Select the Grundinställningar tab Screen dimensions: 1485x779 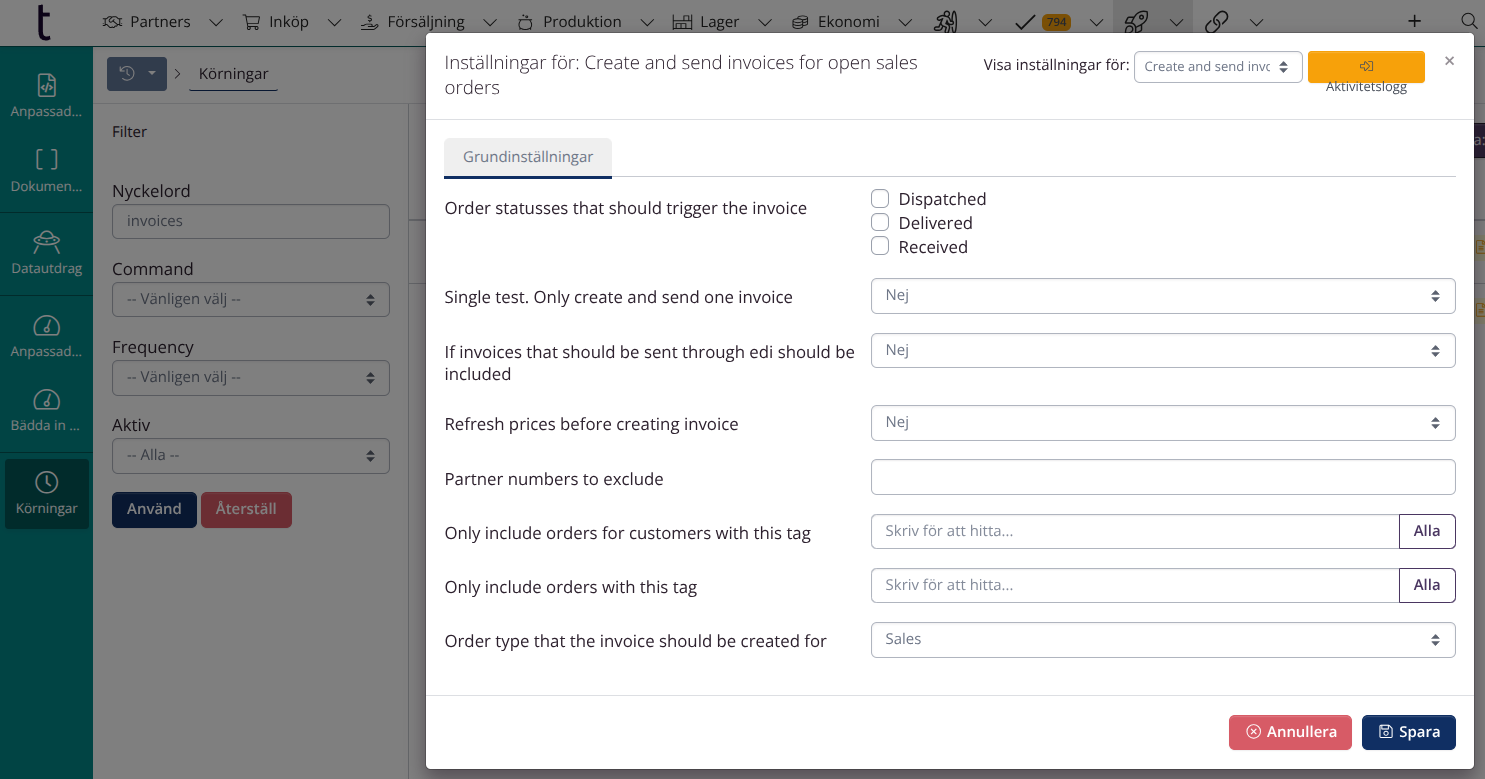[528, 158]
